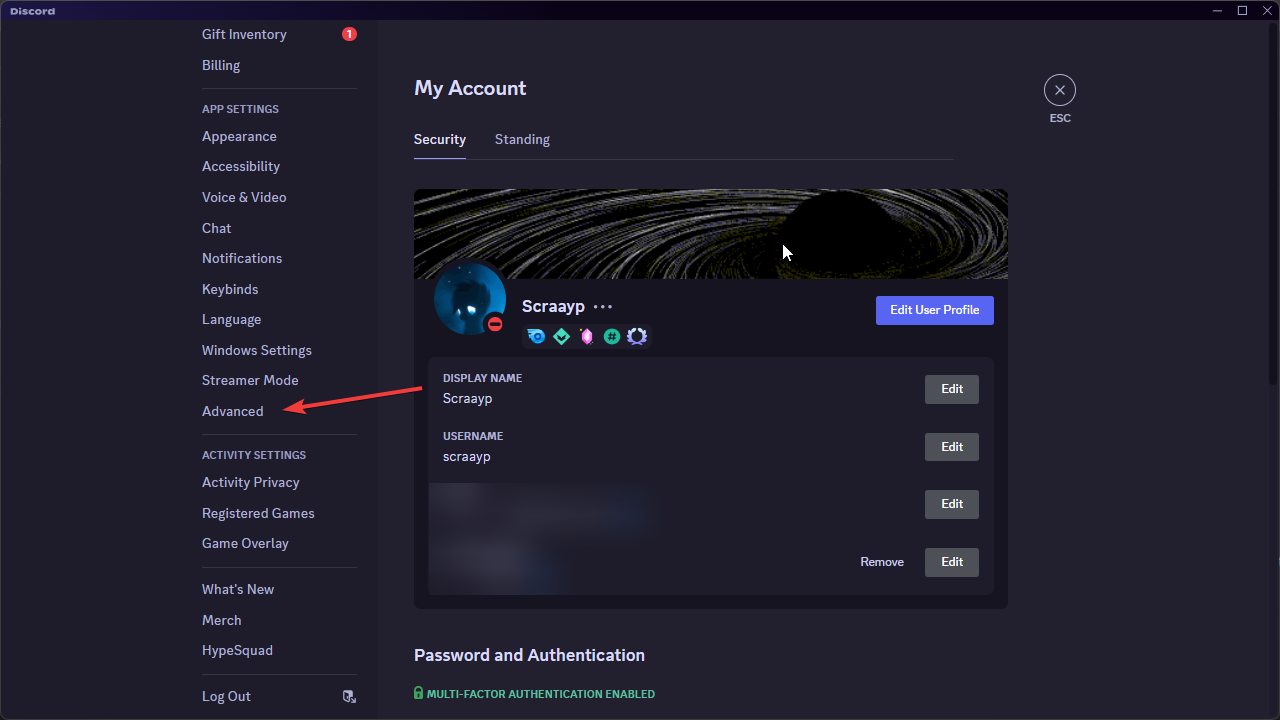The height and width of the screenshot is (720, 1280).
Task: Click the Remove link for phone number
Action: click(882, 562)
